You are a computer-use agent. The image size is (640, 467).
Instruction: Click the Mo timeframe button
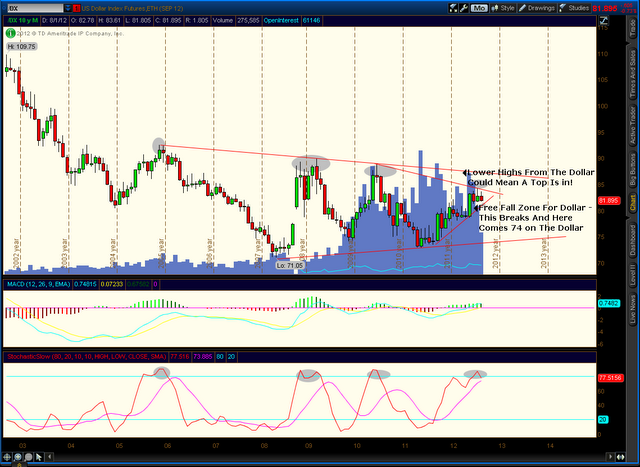(x=479, y=8)
